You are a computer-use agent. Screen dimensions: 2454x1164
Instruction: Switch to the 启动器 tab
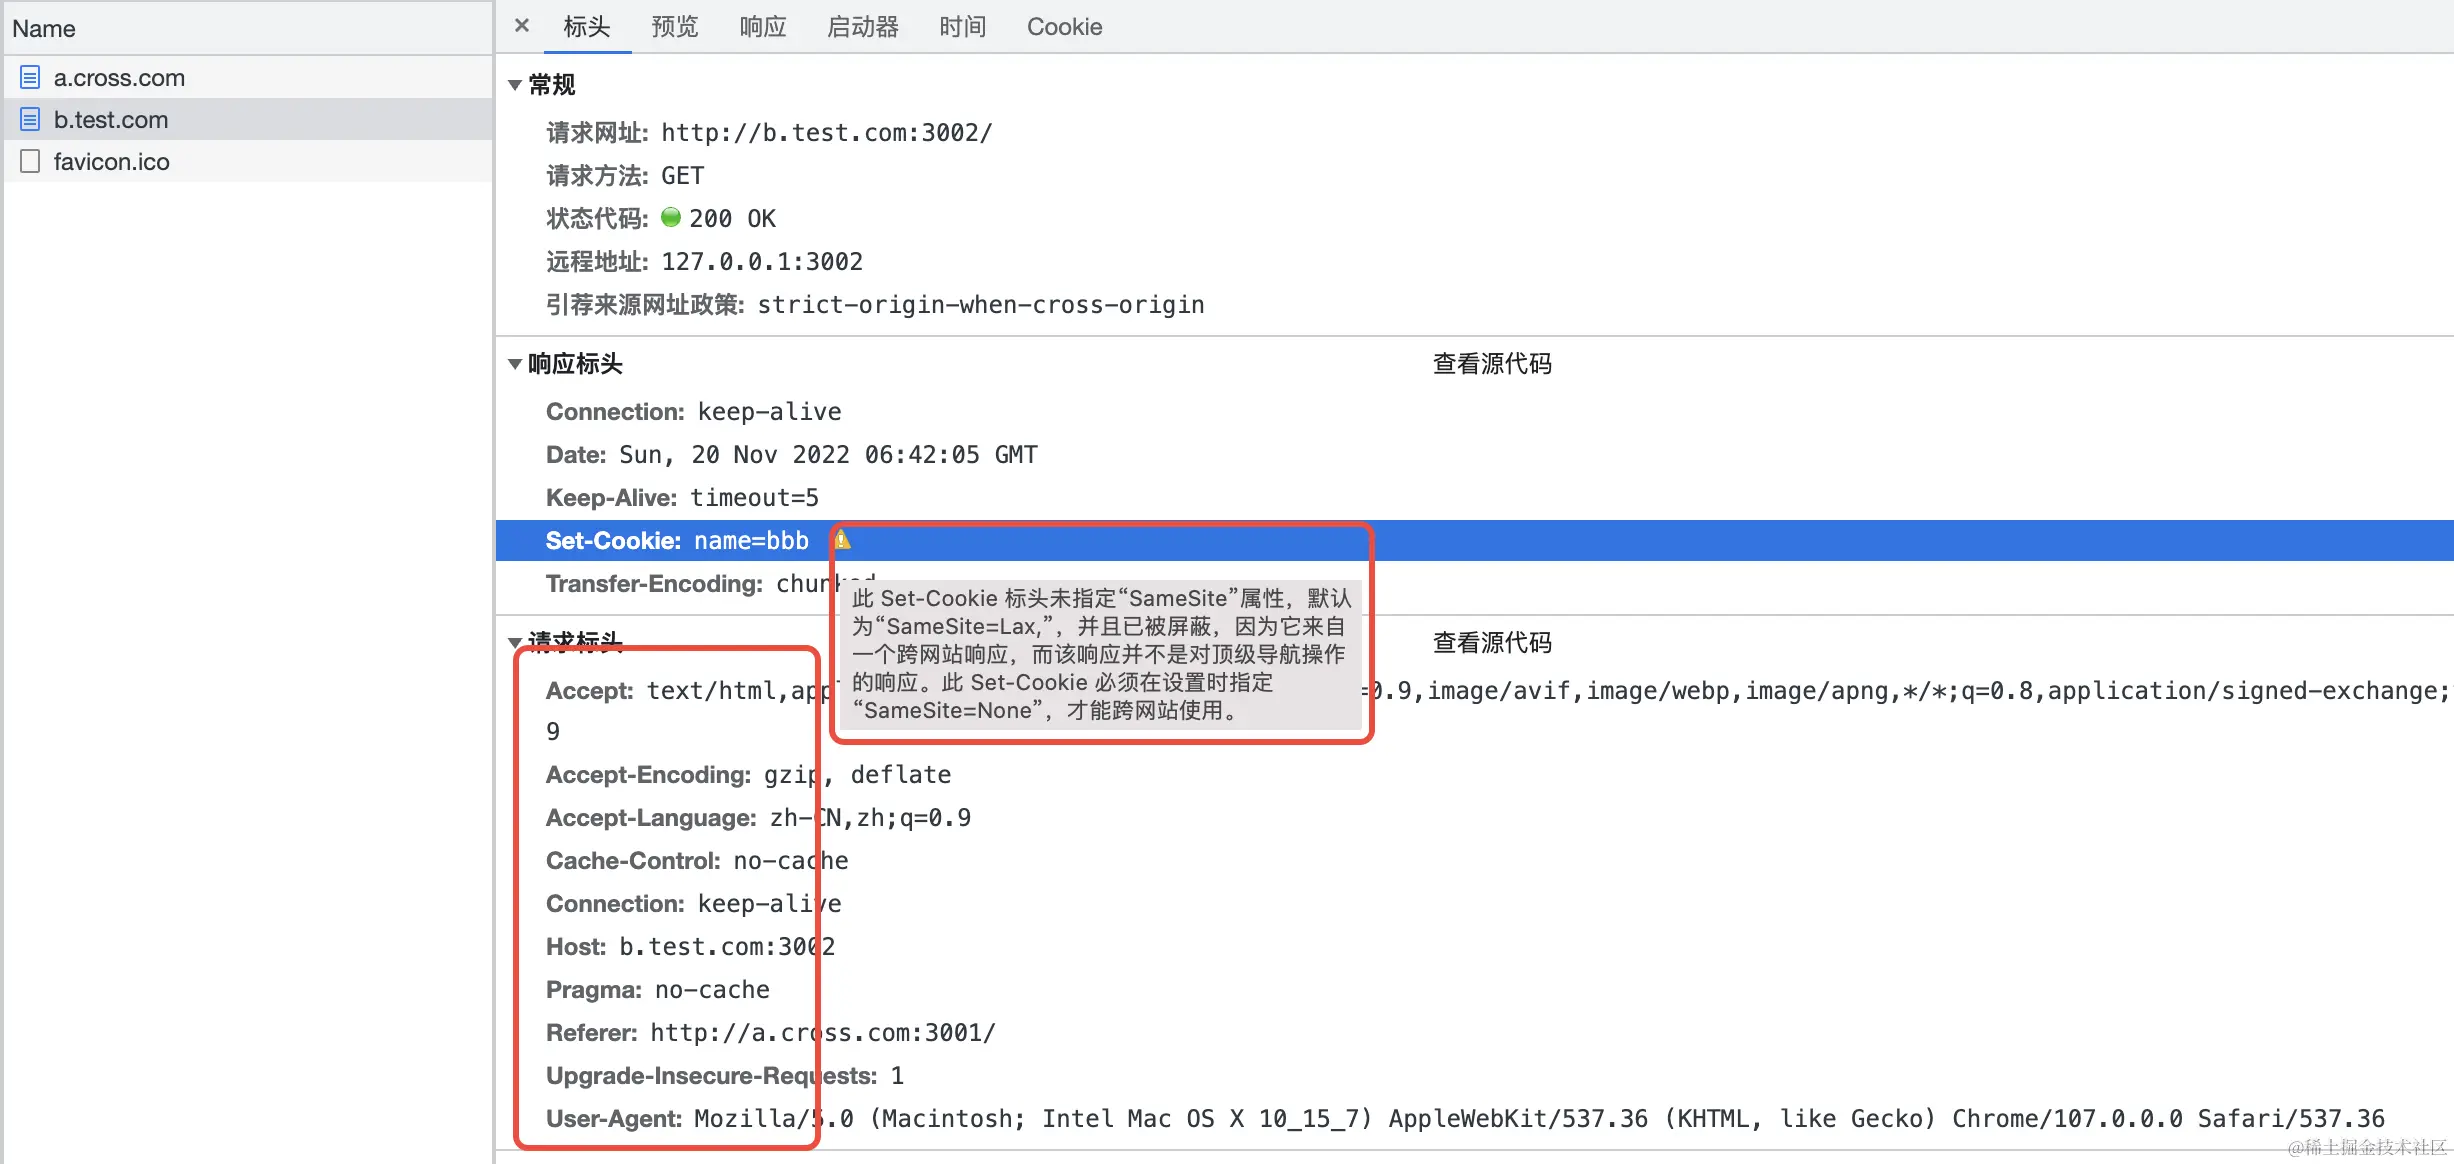(863, 27)
